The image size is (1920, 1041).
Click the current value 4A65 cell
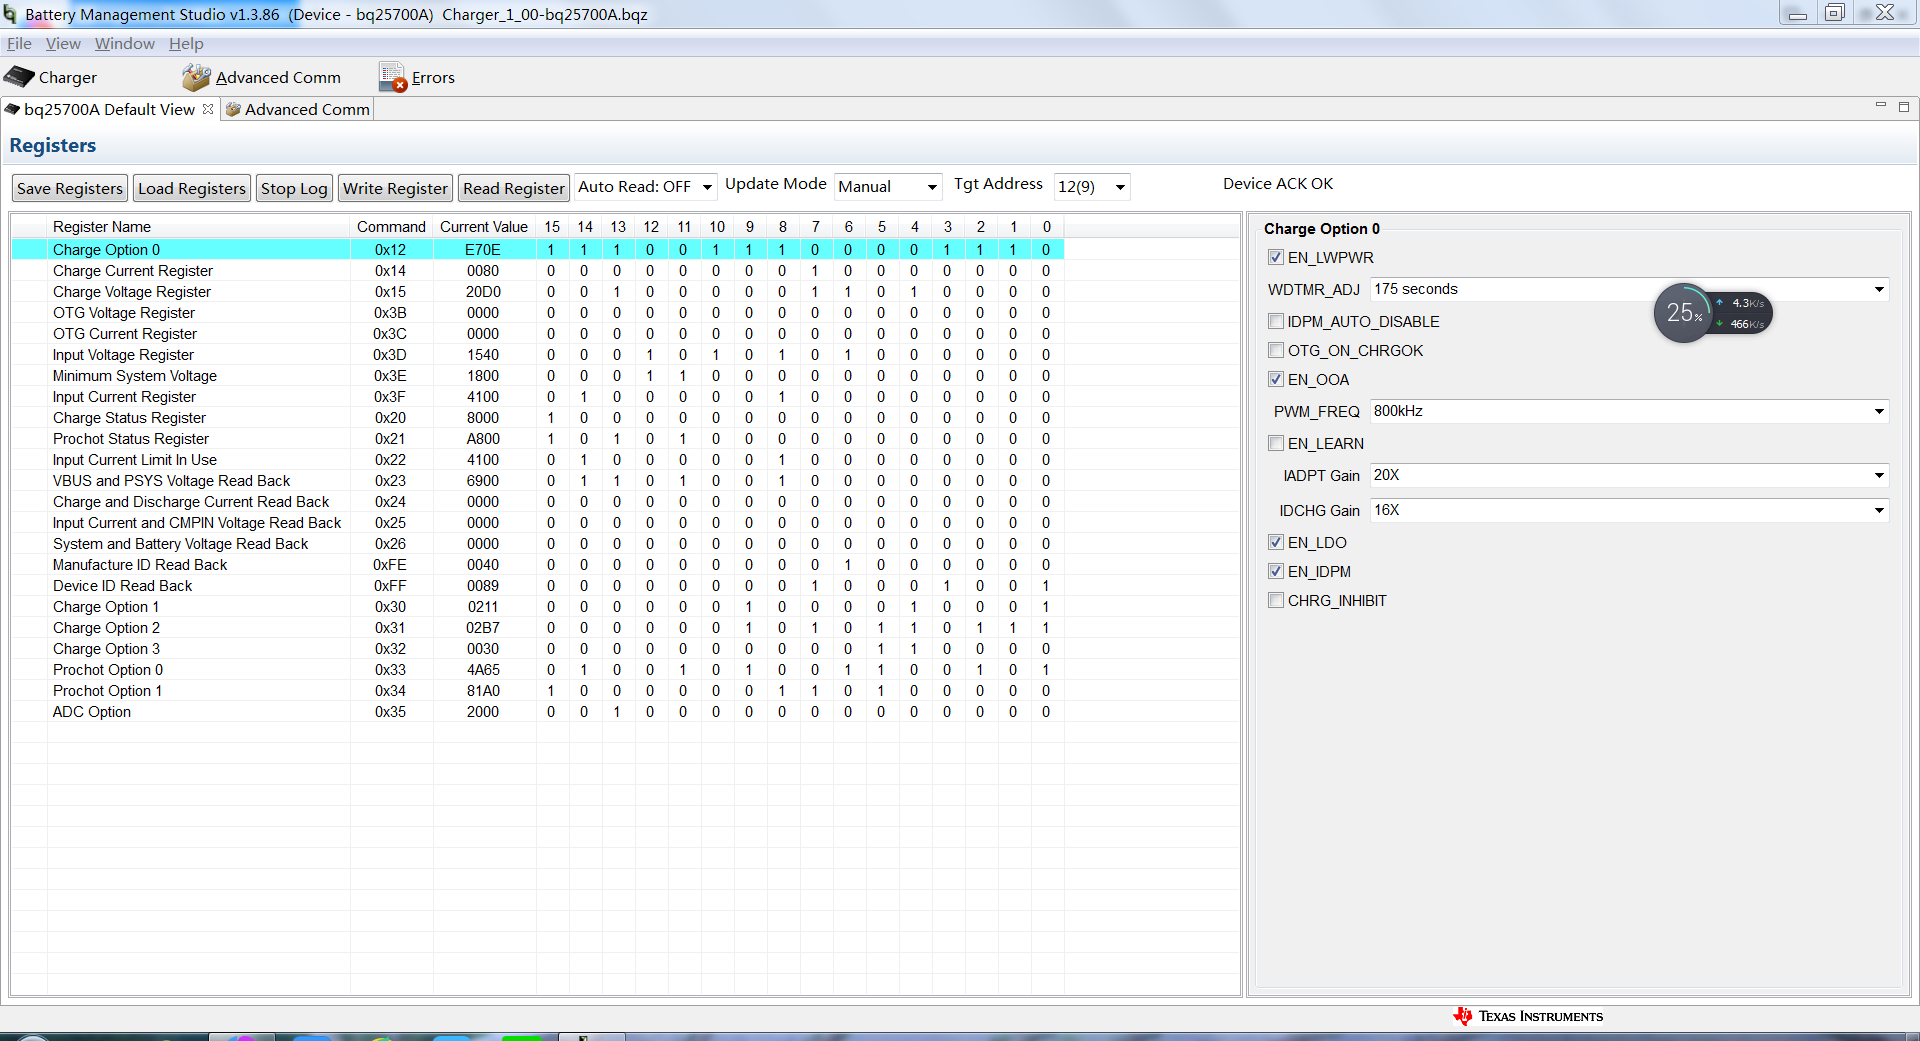(483, 670)
